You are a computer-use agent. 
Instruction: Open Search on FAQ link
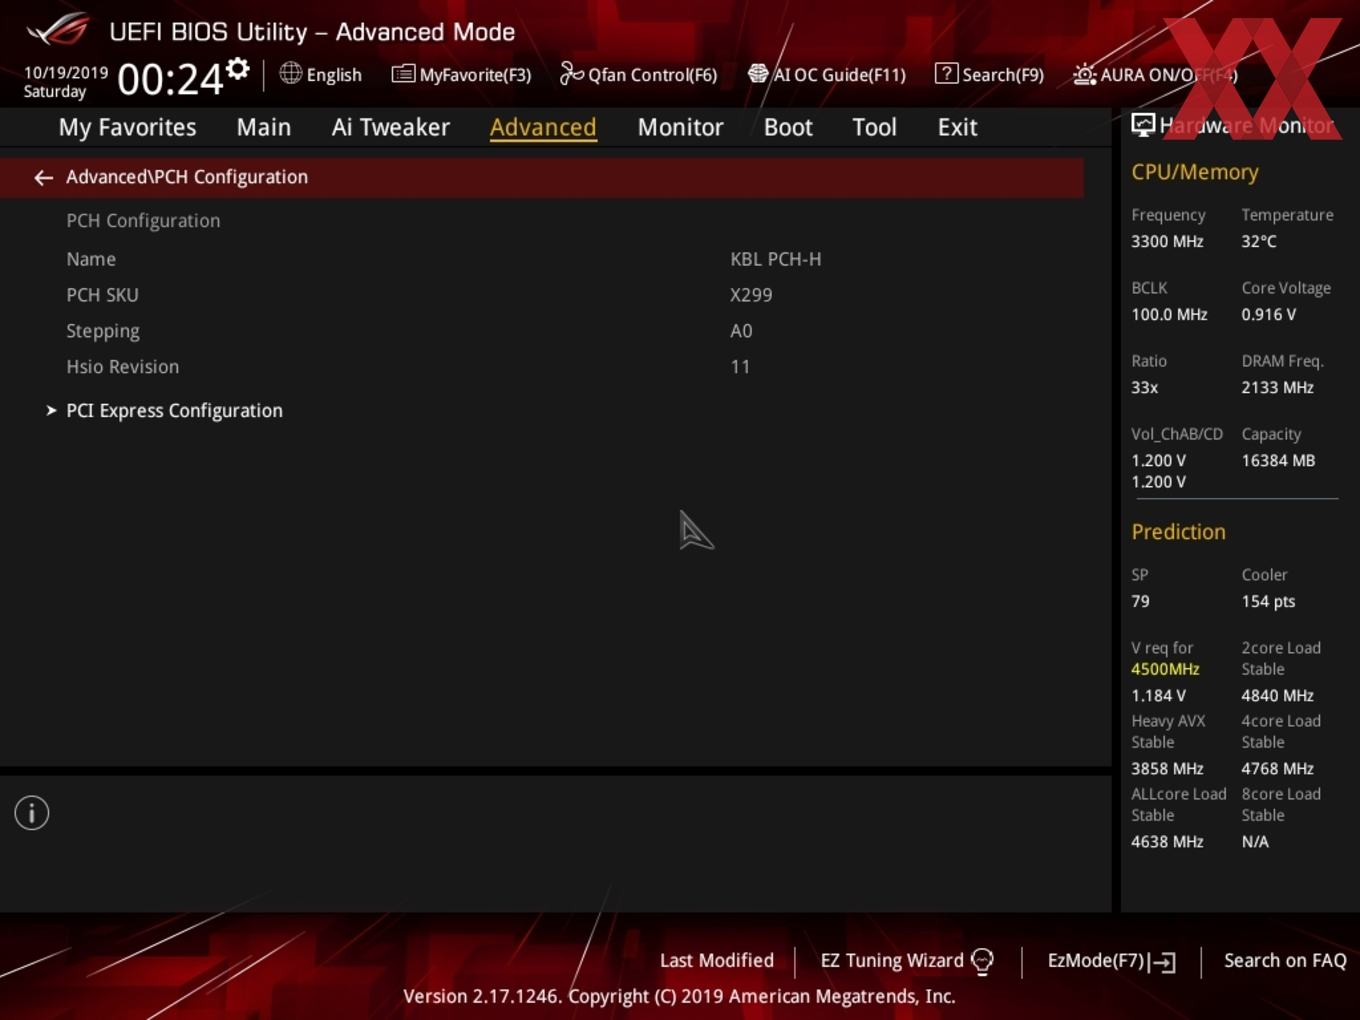(x=1285, y=961)
